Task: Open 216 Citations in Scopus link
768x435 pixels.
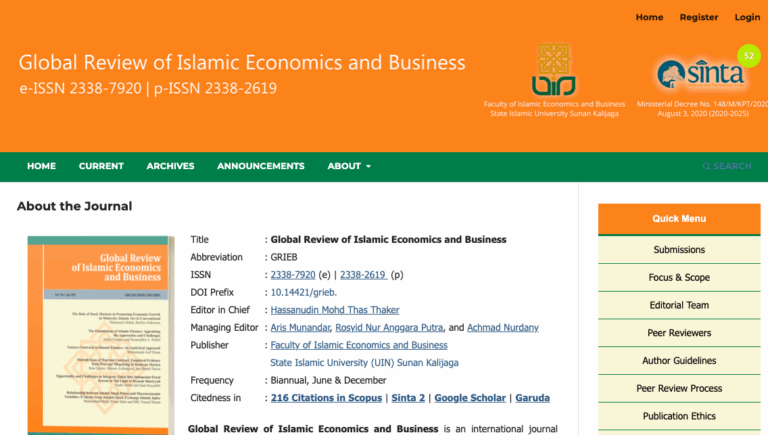Action: [328, 398]
